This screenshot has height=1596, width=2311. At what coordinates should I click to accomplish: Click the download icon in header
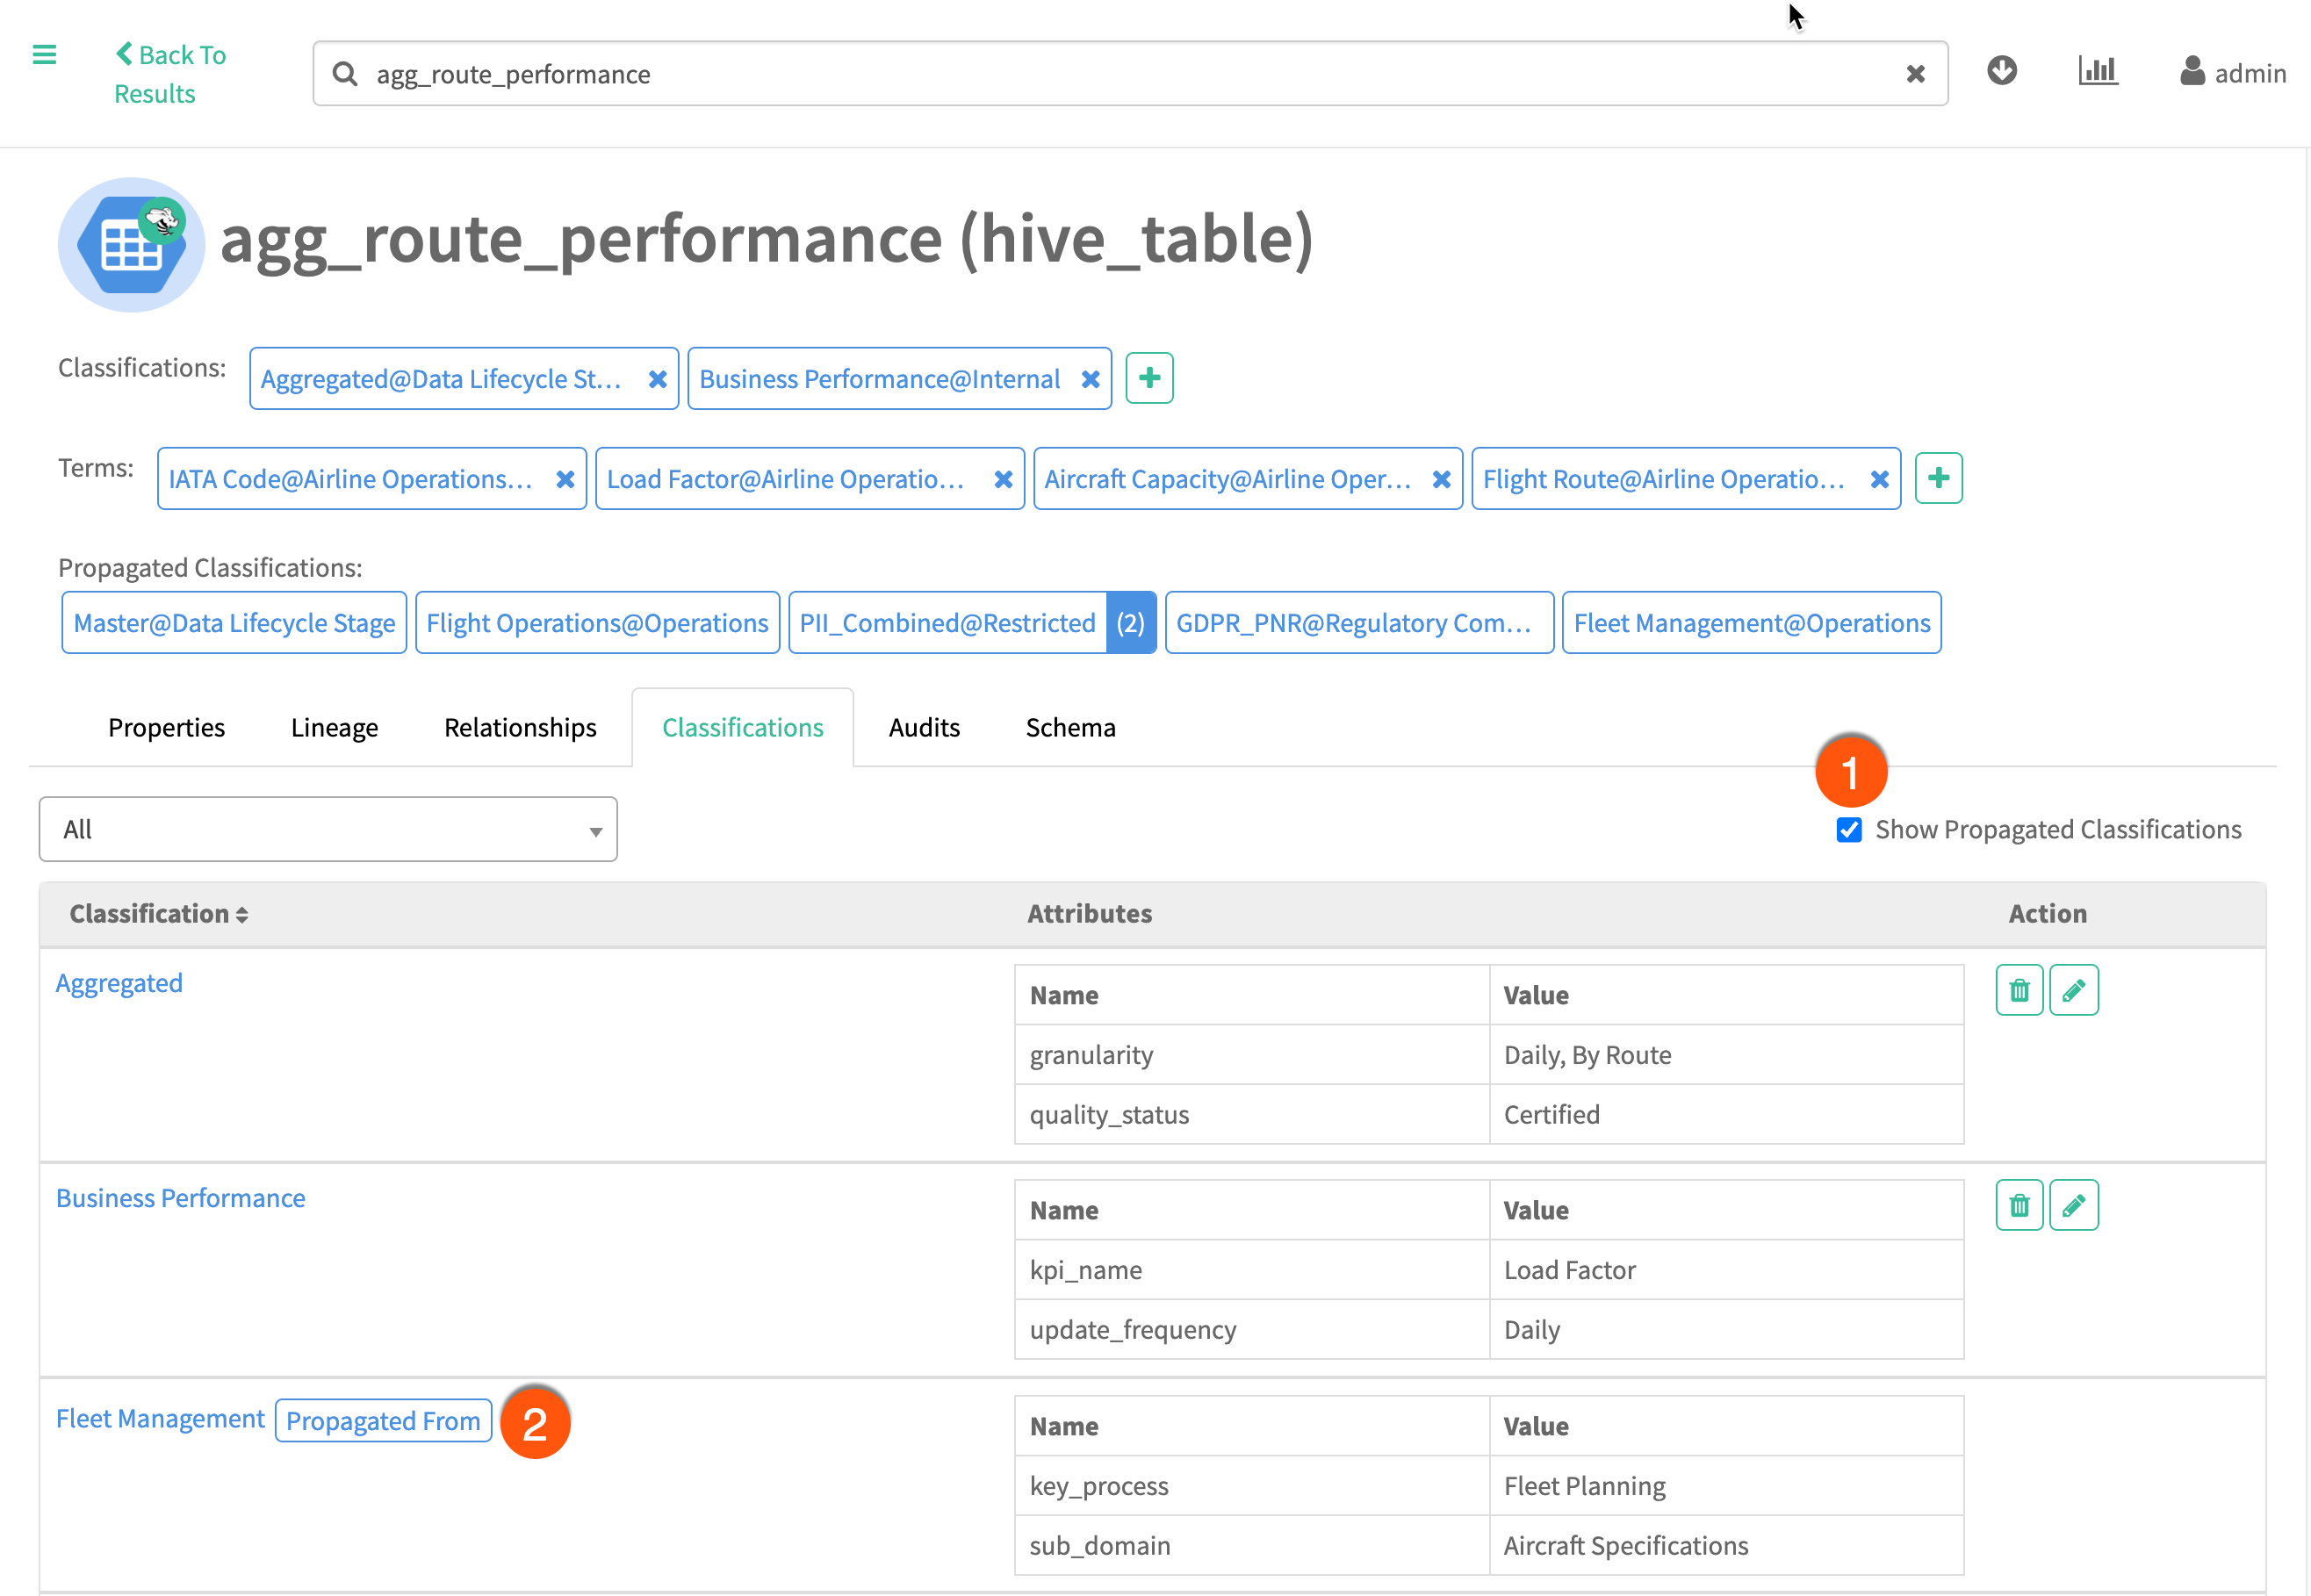(2001, 71)
